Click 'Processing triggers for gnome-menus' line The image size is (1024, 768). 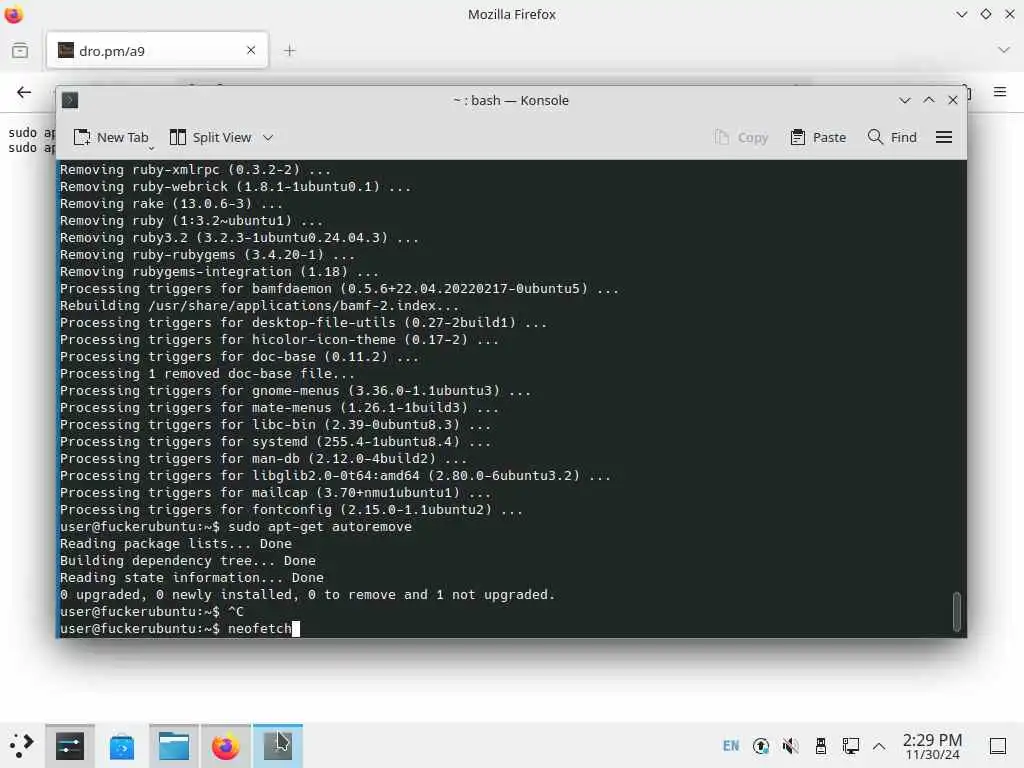coord(295,390)
